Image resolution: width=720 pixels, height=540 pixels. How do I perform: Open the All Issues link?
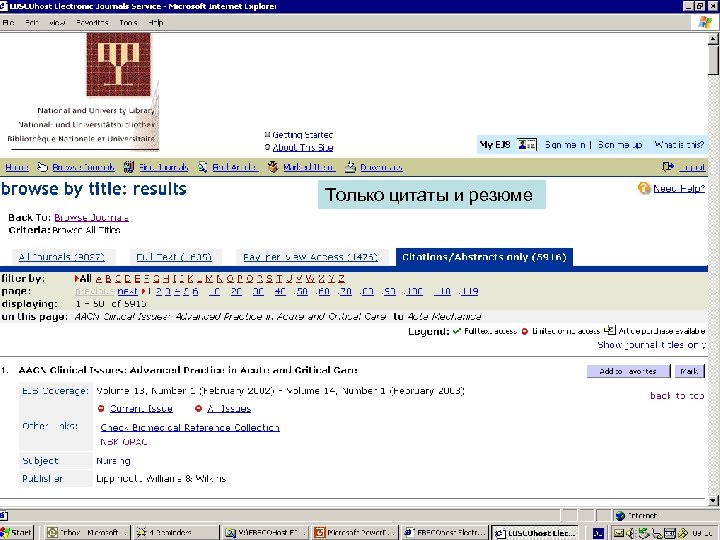coord(229,409)
